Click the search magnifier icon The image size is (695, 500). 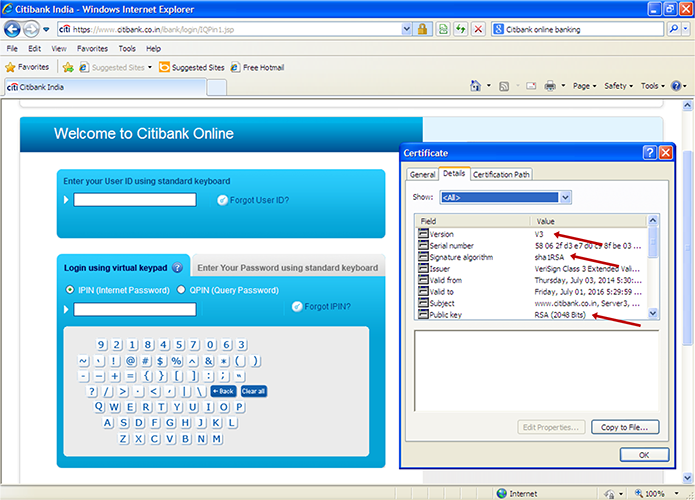669,30
